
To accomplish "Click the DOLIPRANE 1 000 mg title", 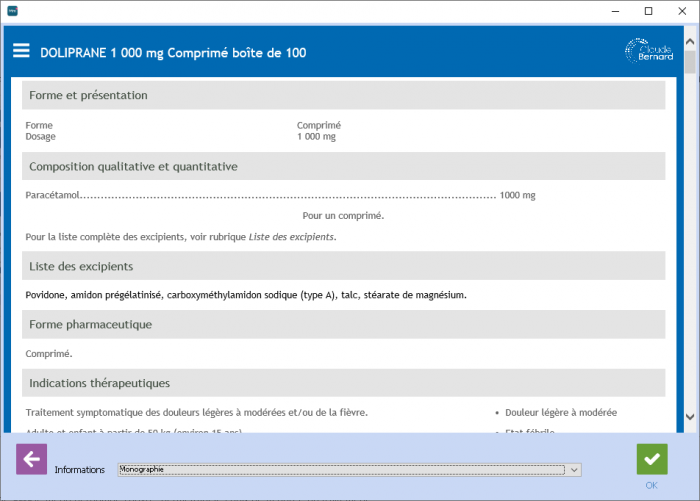I will (x=173, y=53).
